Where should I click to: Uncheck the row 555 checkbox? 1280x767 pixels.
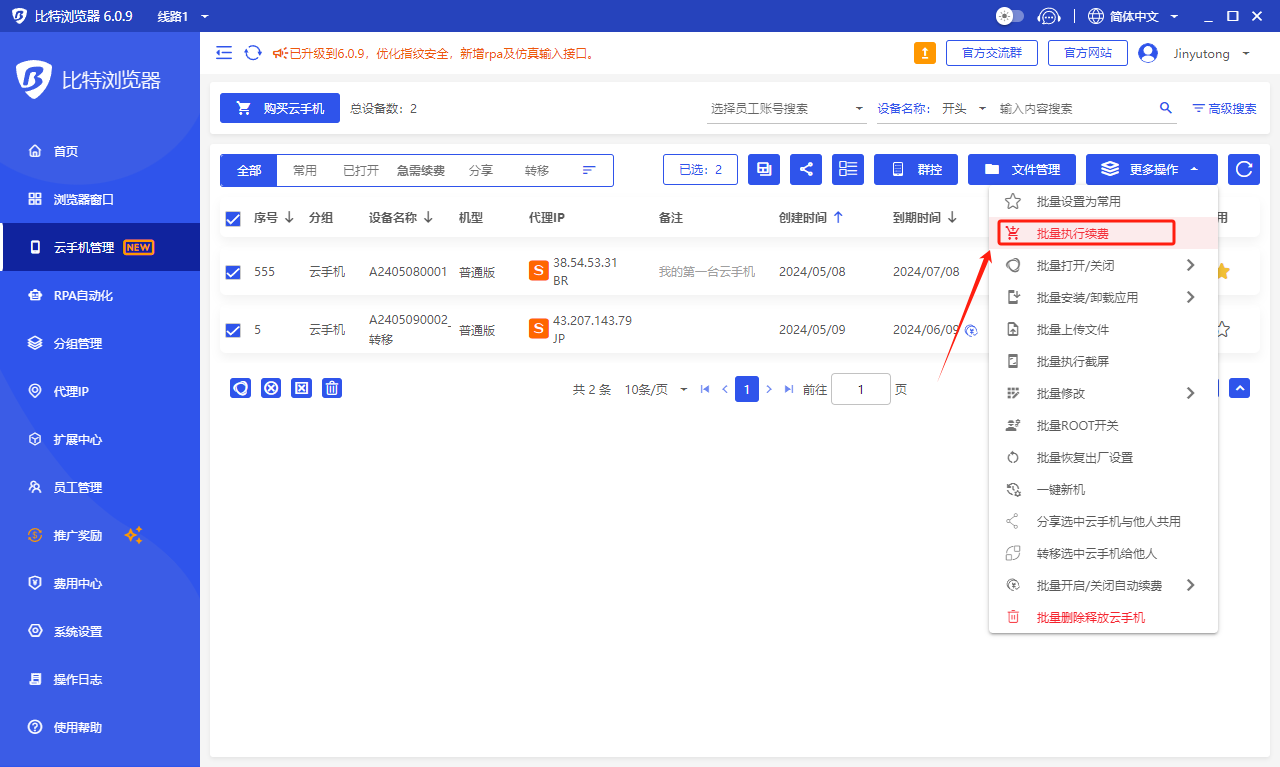pos(233,272)
